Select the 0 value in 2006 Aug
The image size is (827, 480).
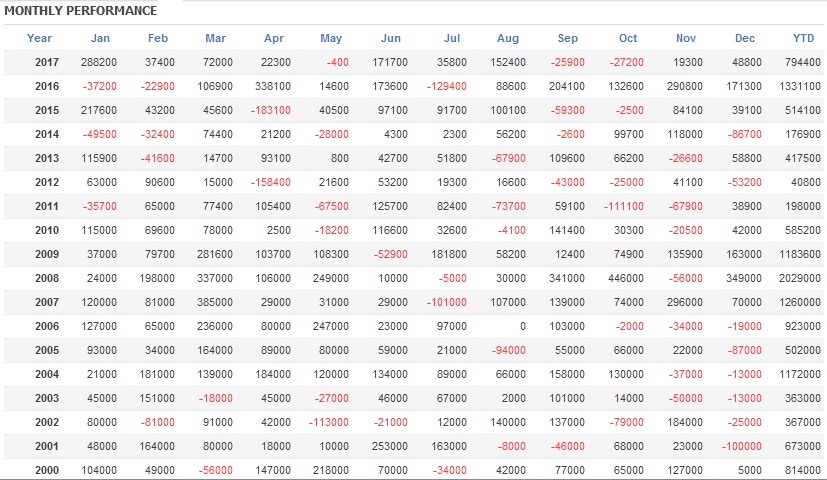[523, 326]
